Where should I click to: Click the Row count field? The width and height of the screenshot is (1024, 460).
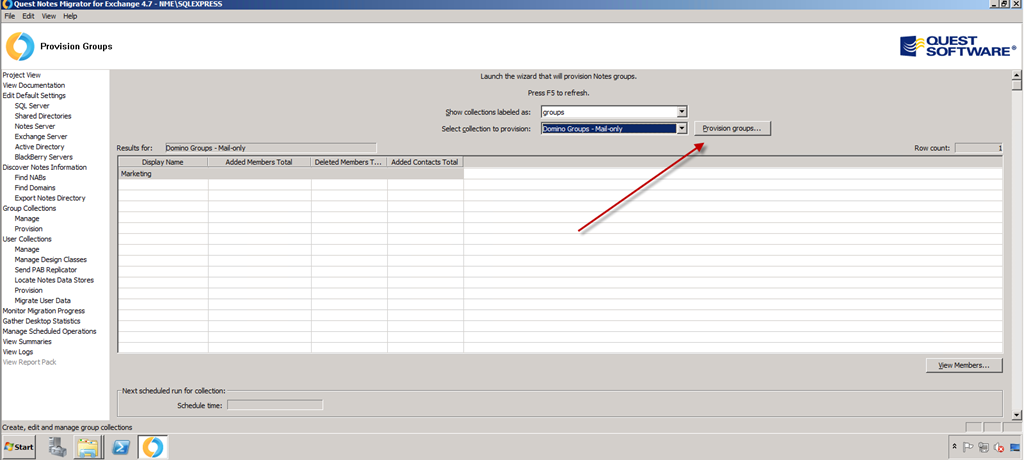click(x=978, y=148)
